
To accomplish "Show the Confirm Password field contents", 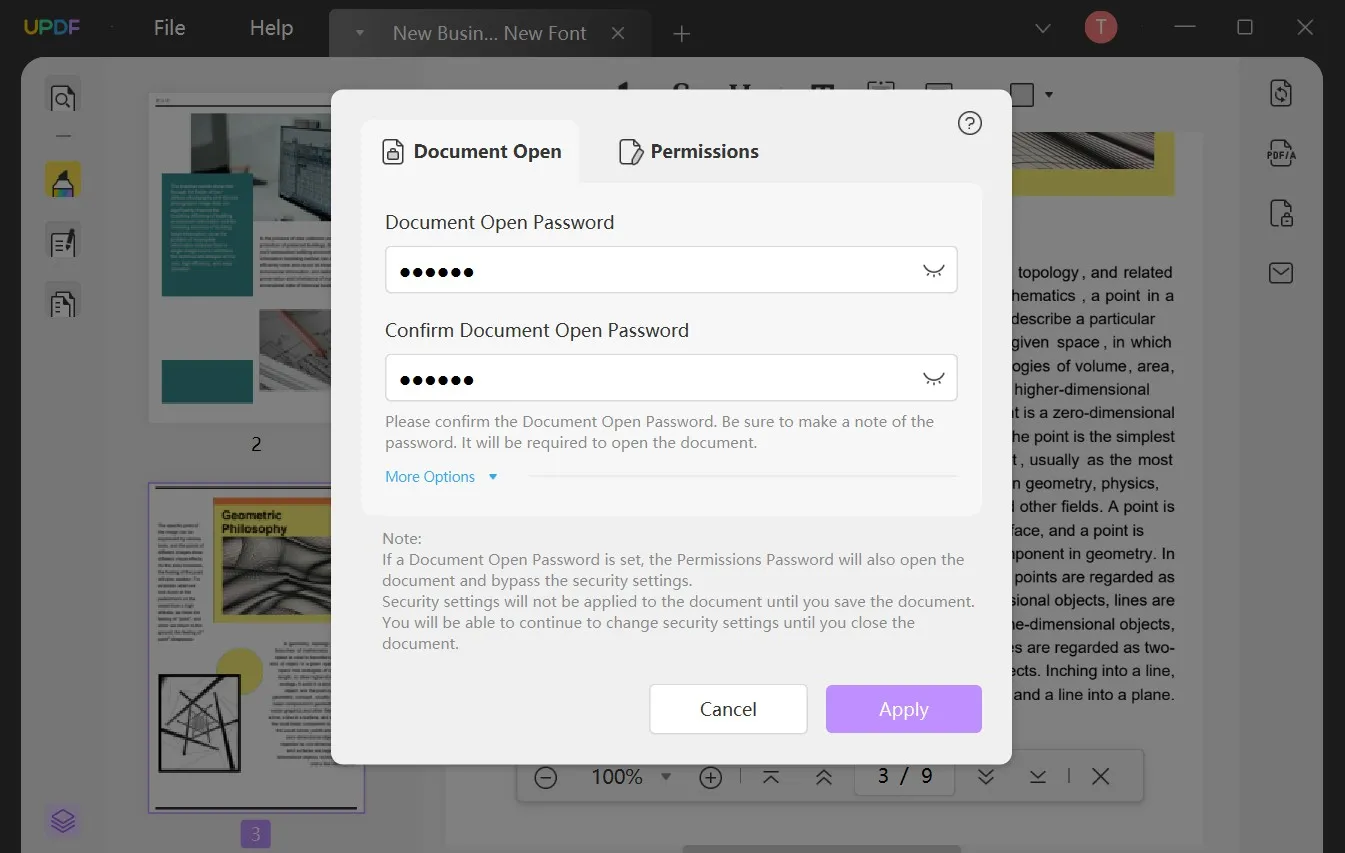I will coord(933,378).
